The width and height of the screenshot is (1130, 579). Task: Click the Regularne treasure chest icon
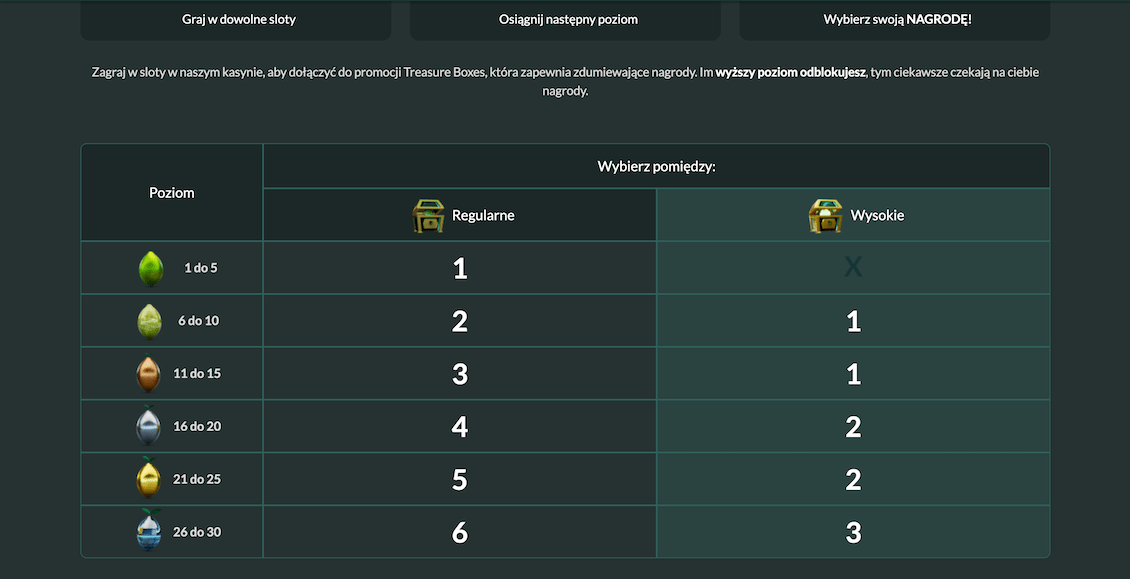(428, 216)
